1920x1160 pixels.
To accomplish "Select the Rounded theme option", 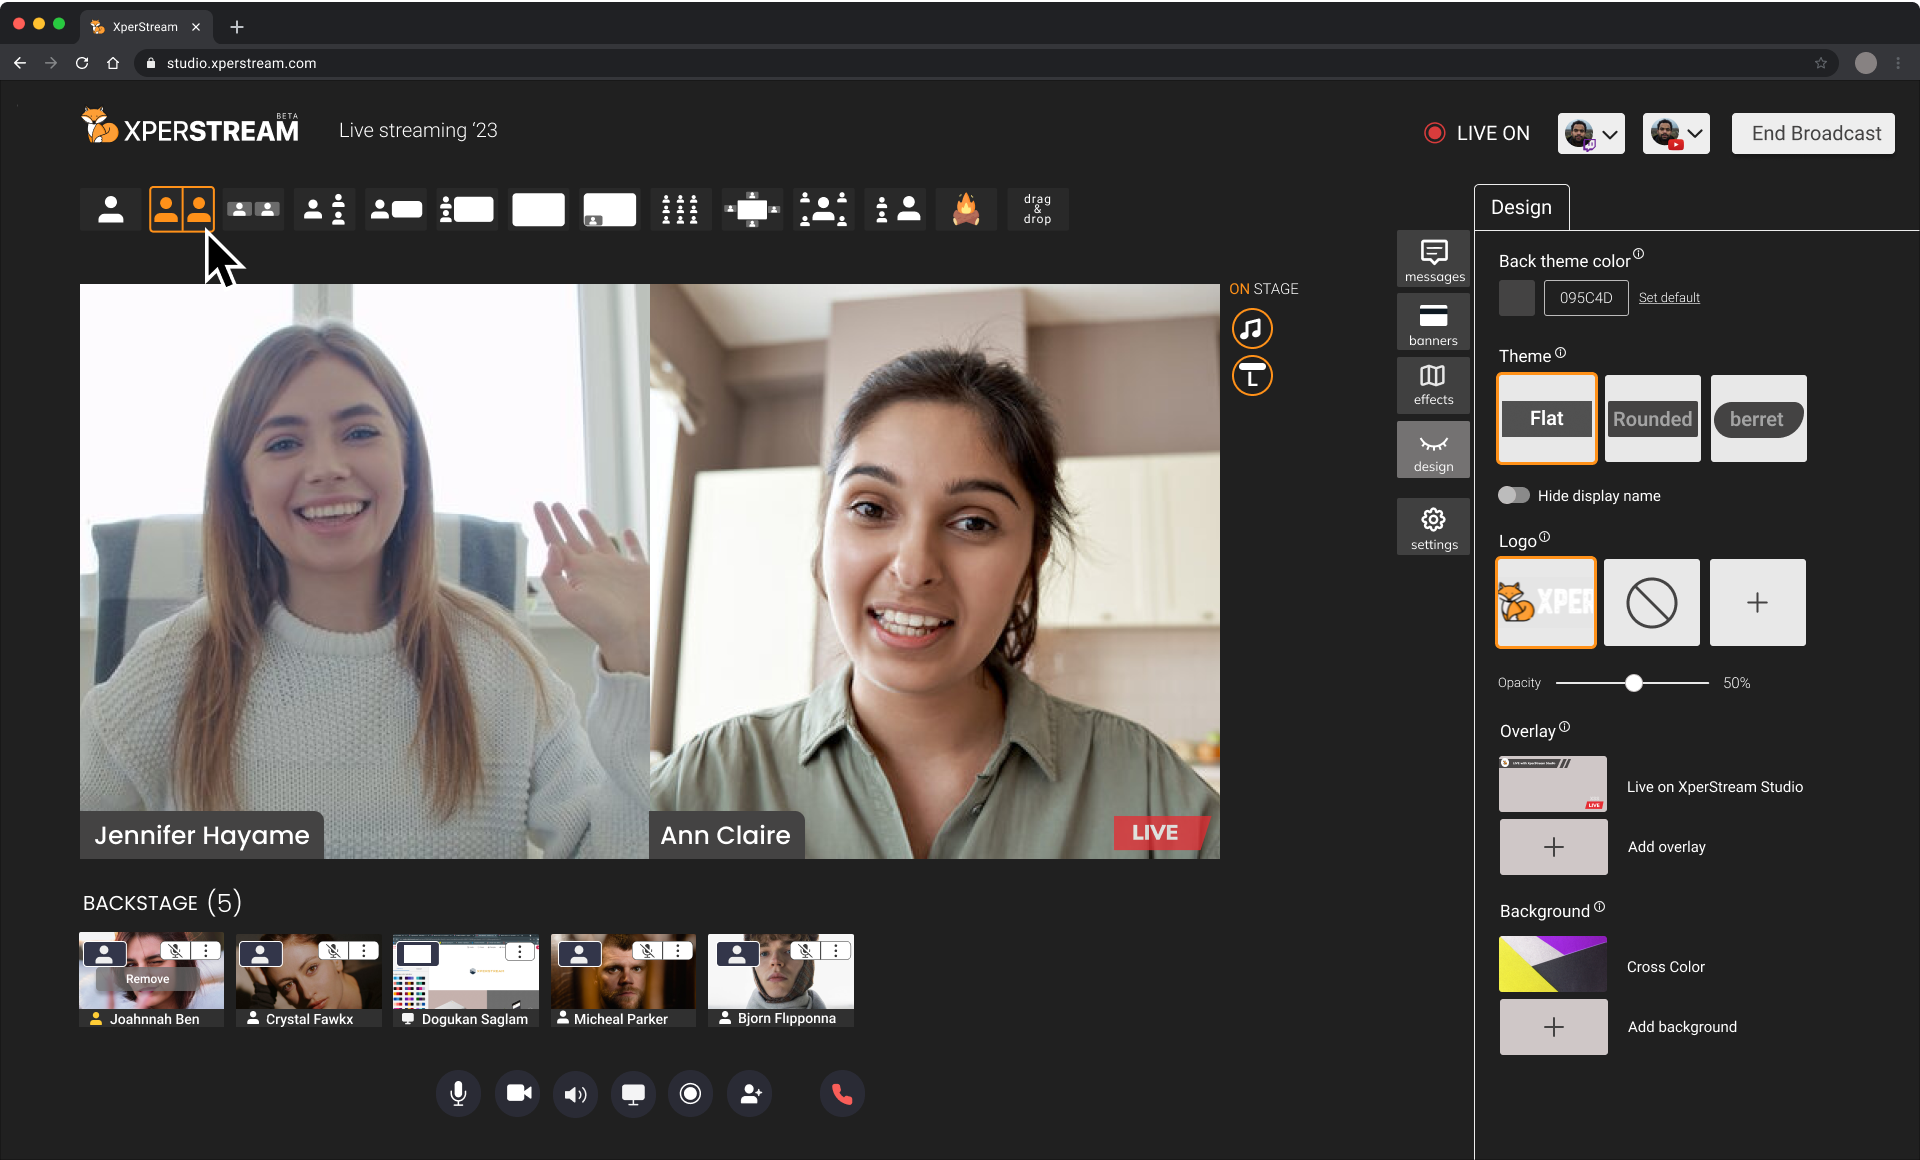I will click(1652, 419).
